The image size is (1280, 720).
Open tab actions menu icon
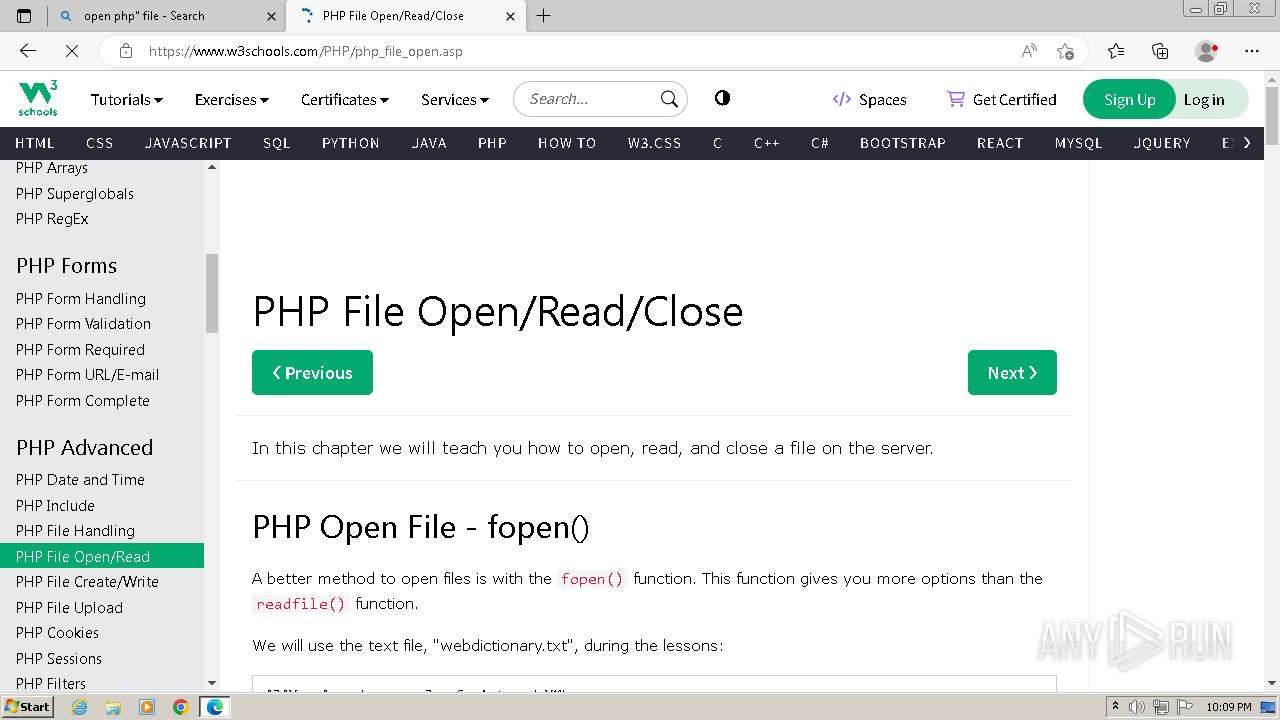click(x=24, y=16)
